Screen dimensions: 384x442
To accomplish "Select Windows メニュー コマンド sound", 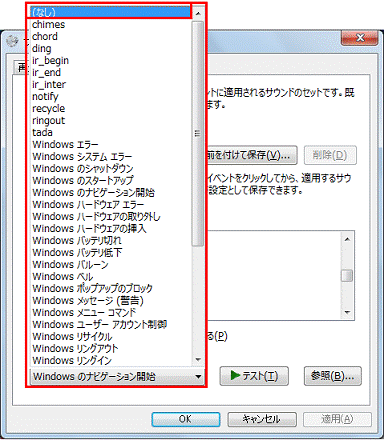I will (111, 312).
